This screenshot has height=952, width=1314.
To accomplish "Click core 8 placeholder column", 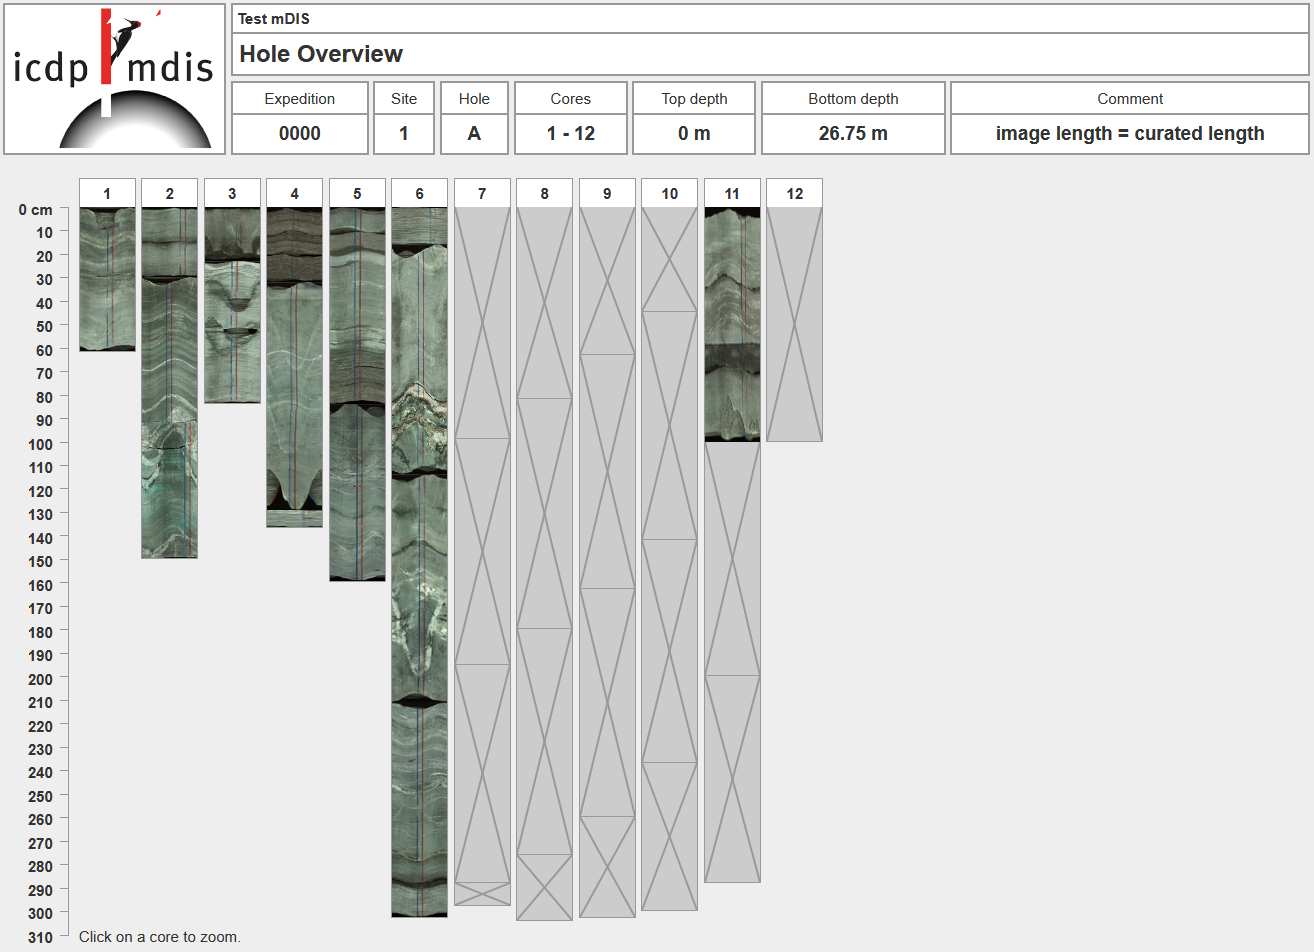I will tap(544, 563).
